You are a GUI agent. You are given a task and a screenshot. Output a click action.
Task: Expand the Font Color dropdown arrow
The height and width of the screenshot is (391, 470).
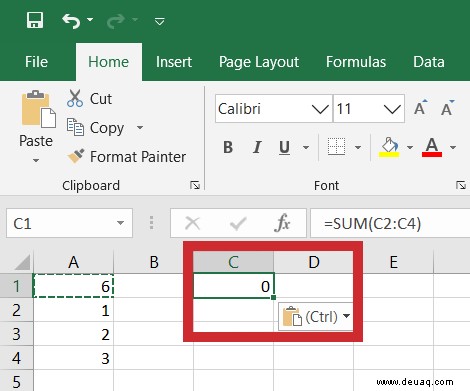pos(453,147)
